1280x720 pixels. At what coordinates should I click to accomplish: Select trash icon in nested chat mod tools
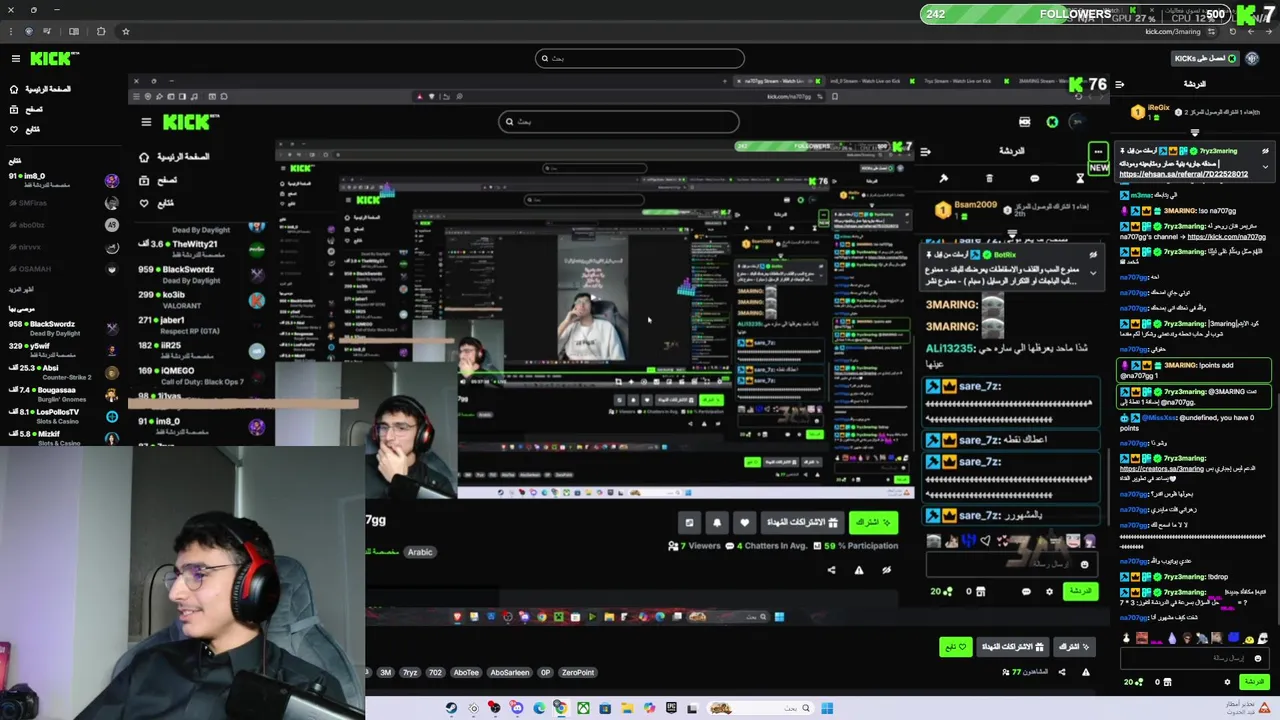(x=989, y=178)
